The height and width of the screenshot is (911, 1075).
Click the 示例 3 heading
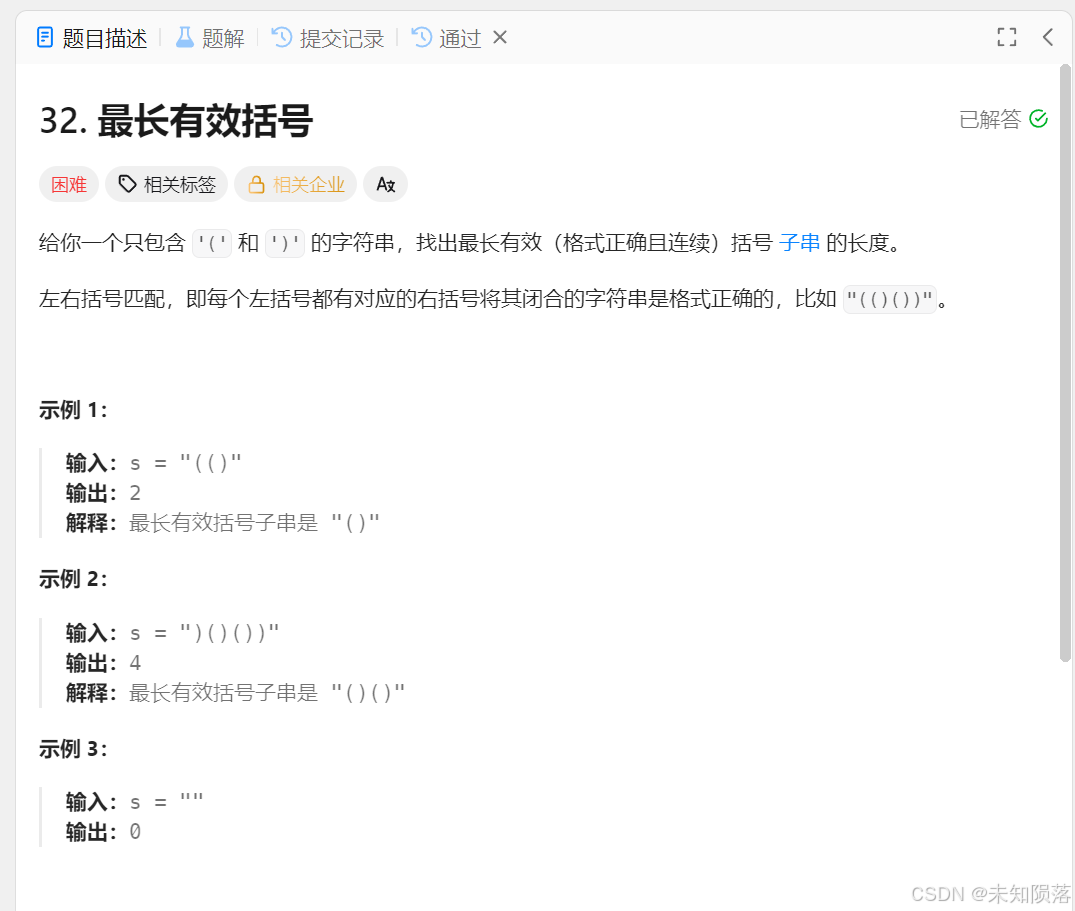(x=73, y=749)
